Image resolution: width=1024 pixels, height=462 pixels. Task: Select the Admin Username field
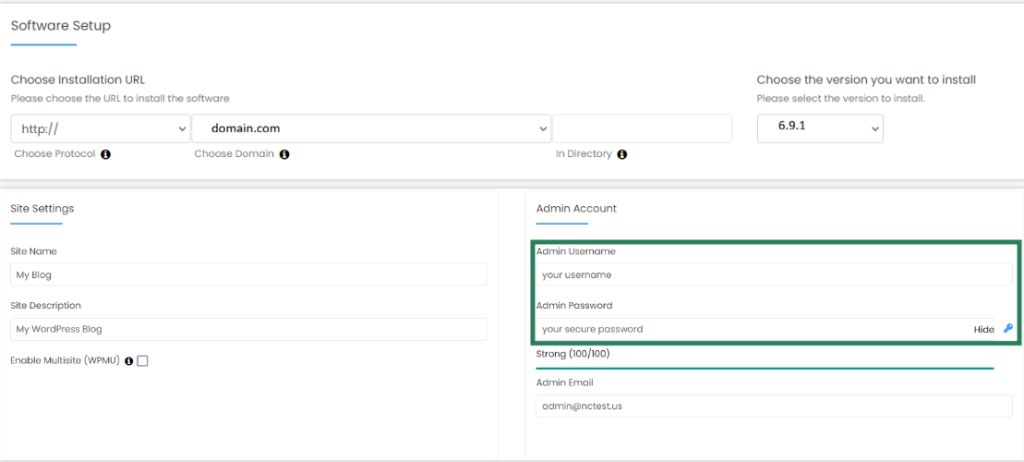[x=773, y=275]
